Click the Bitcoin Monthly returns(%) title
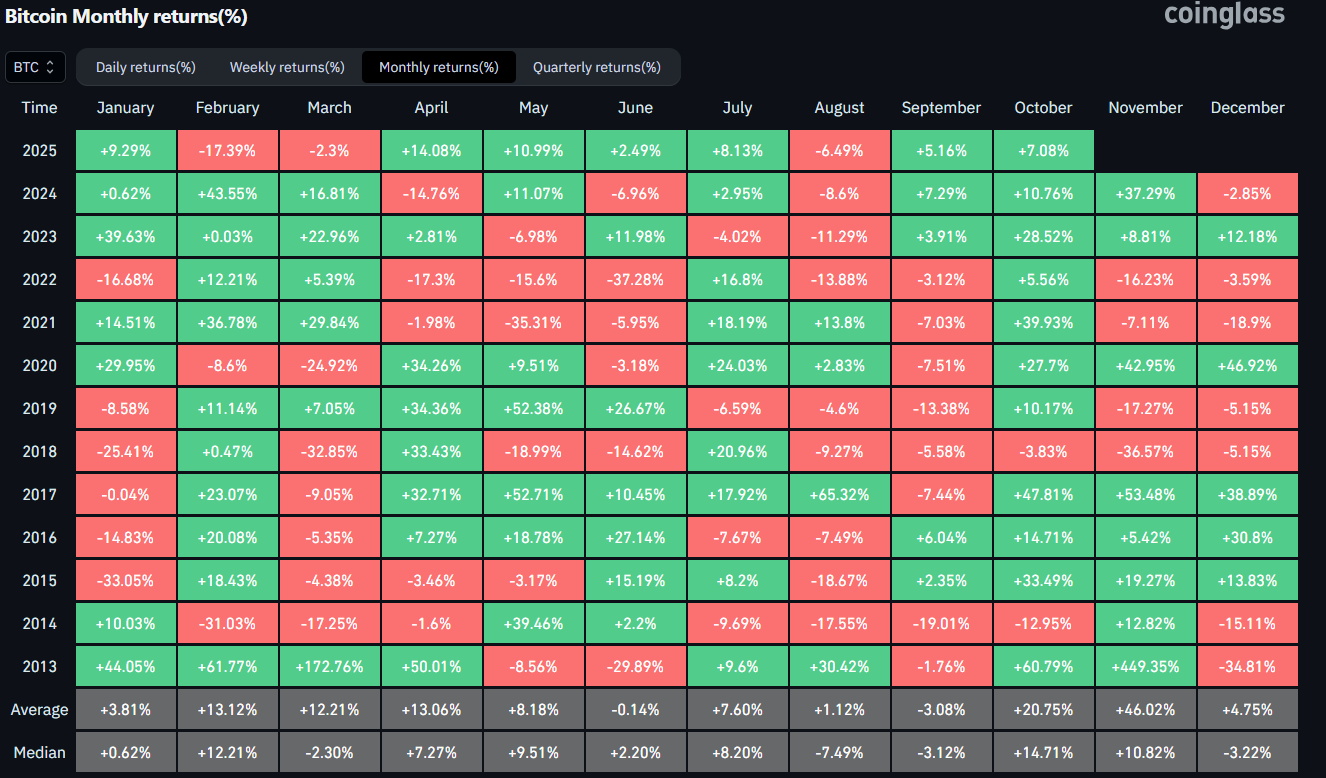Viewport: 1326px width, 778px height. 126,17
